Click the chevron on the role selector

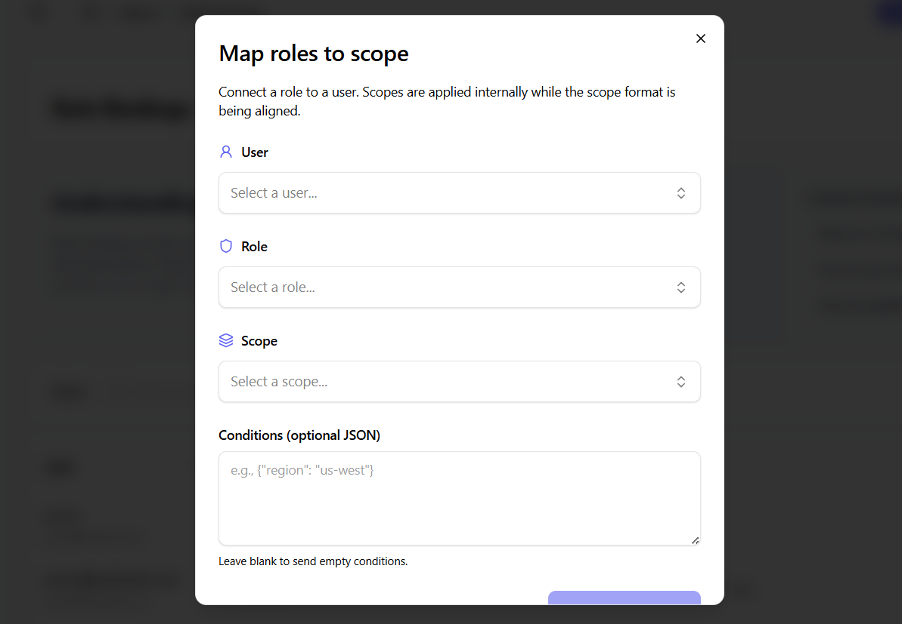[681, 287]
